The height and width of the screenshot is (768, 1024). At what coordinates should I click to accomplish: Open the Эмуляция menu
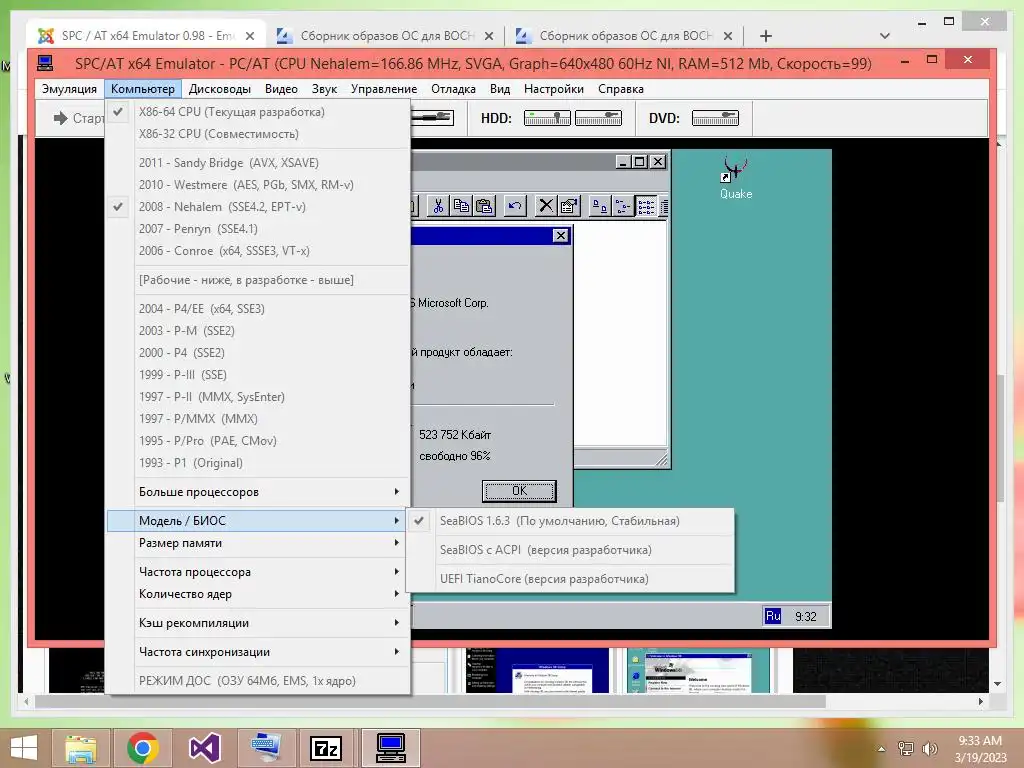[69, 89]
